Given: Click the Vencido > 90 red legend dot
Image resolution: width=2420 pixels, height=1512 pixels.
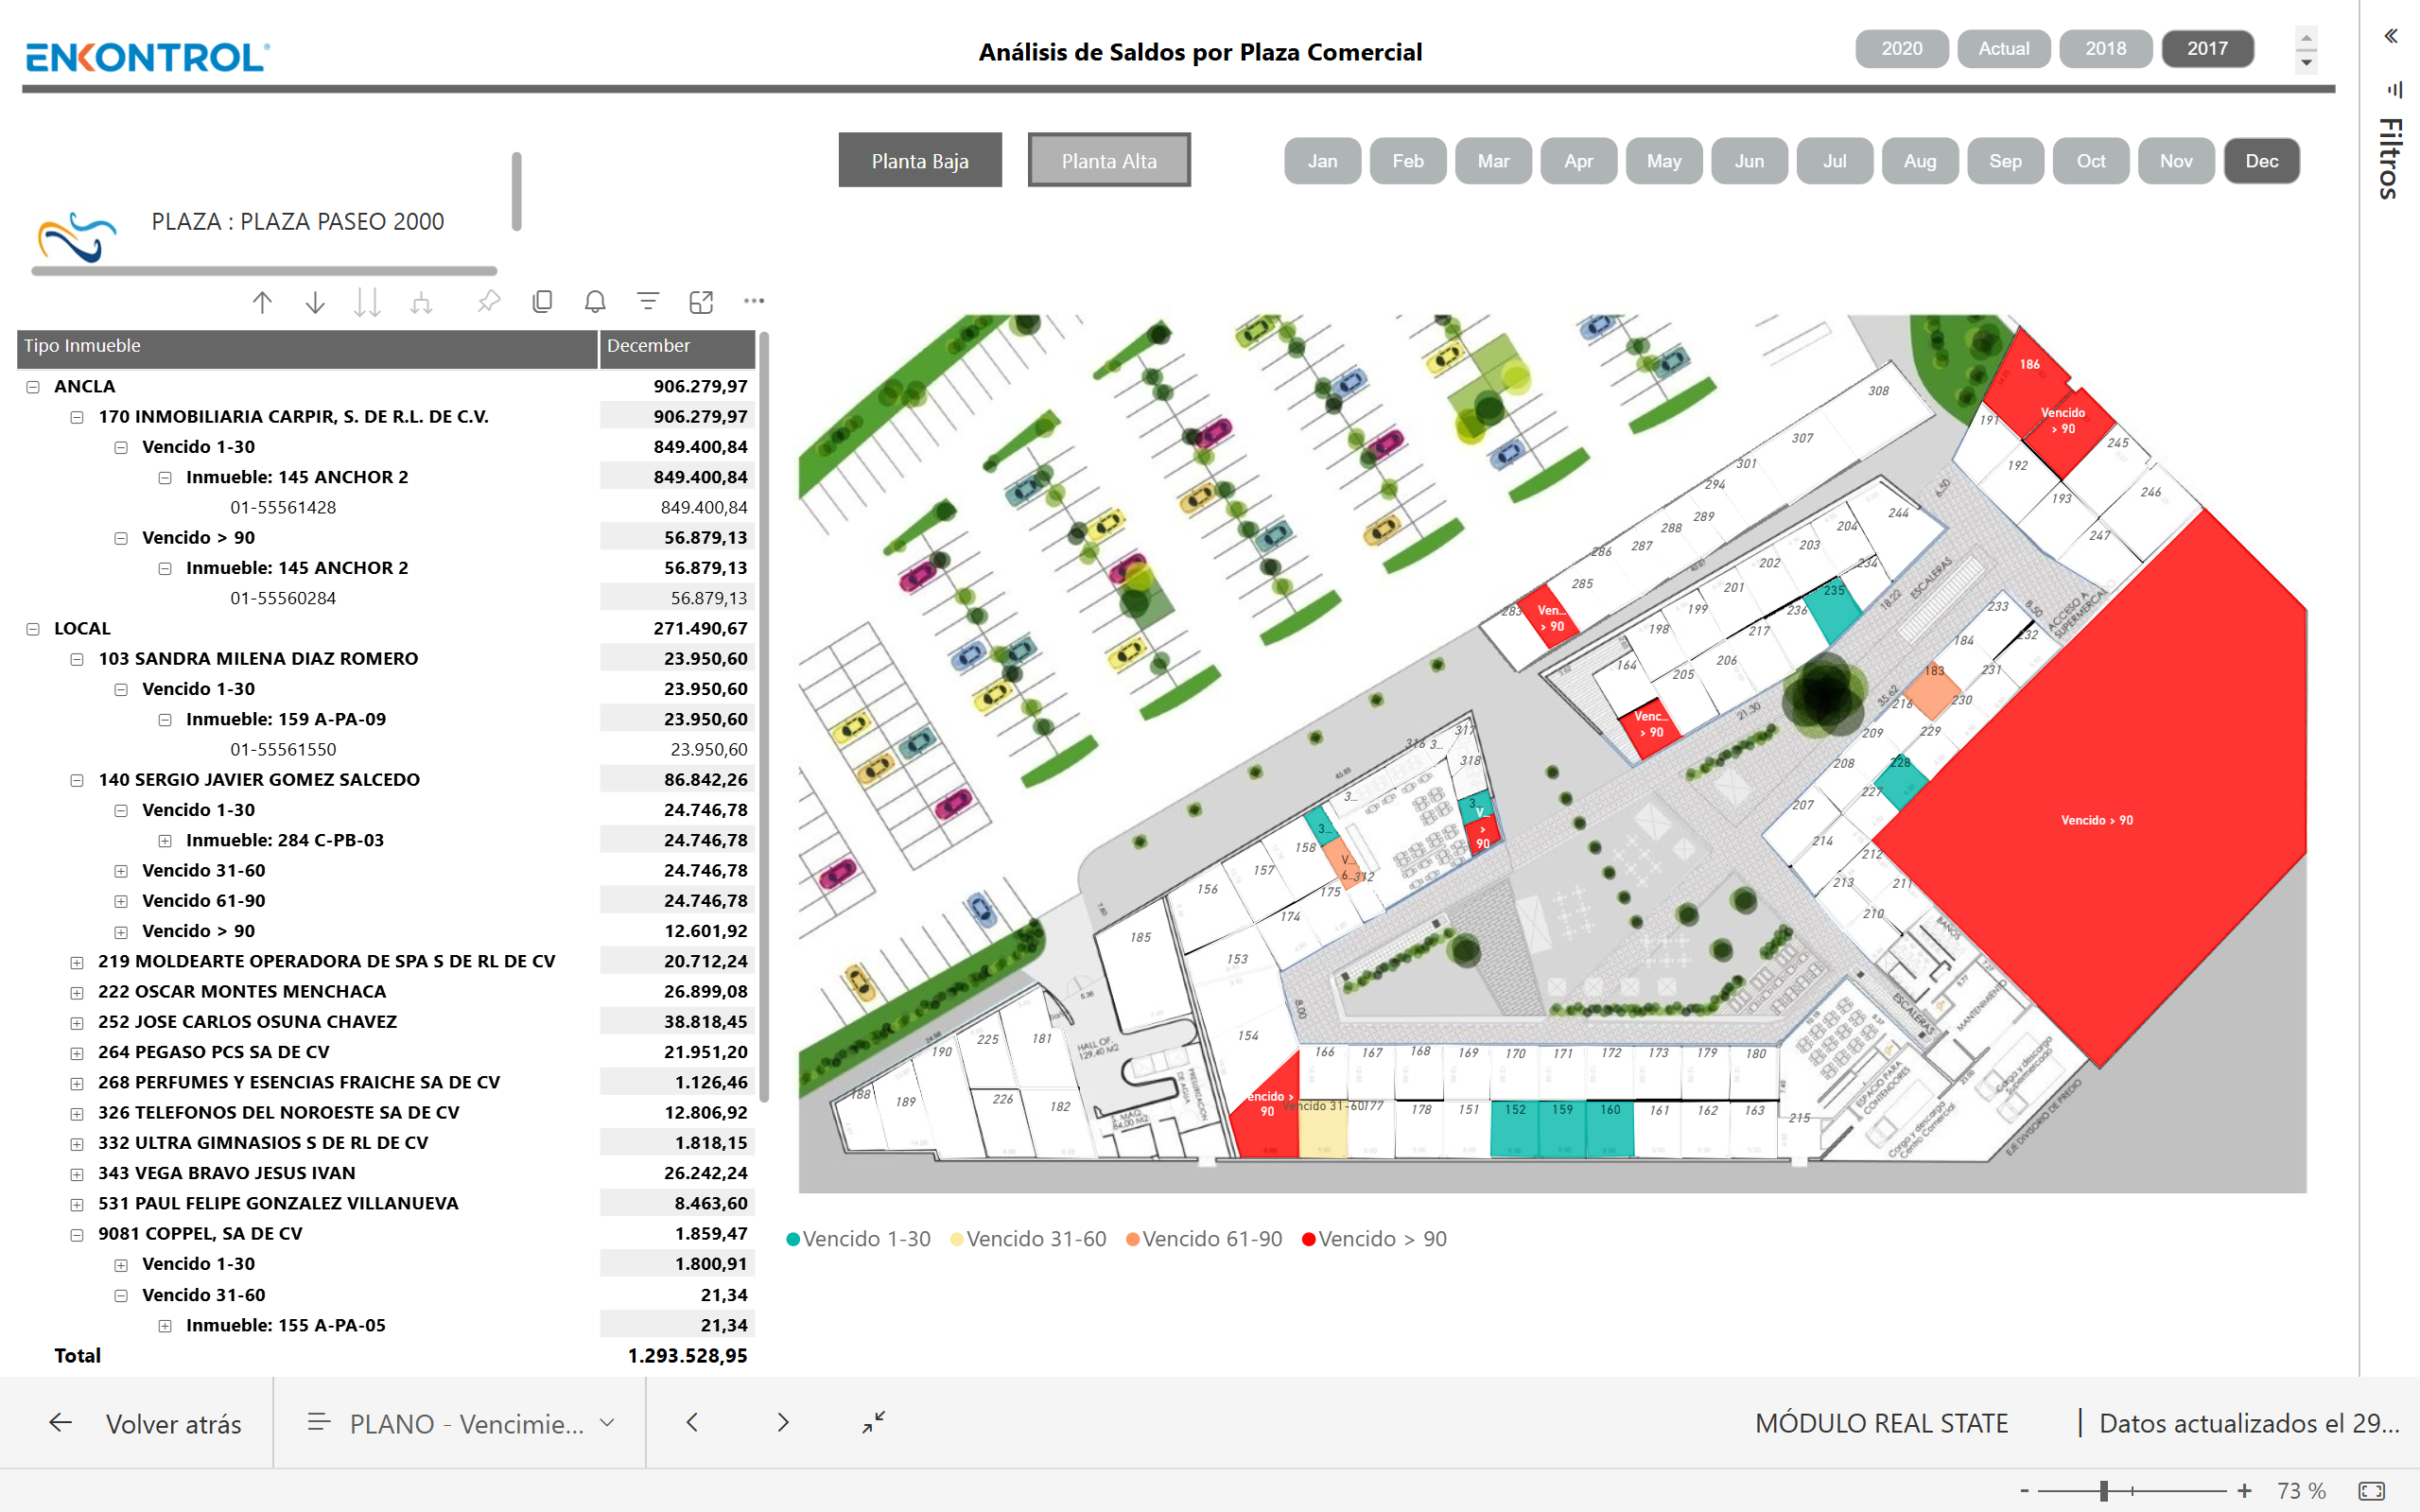Looking at the screenshot, I should [1308, 1239].
